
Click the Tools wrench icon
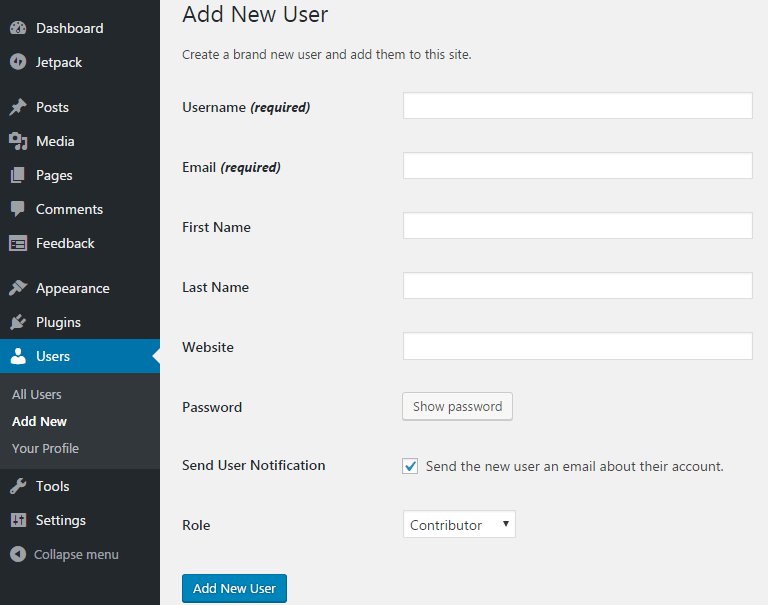coord(18,486)
